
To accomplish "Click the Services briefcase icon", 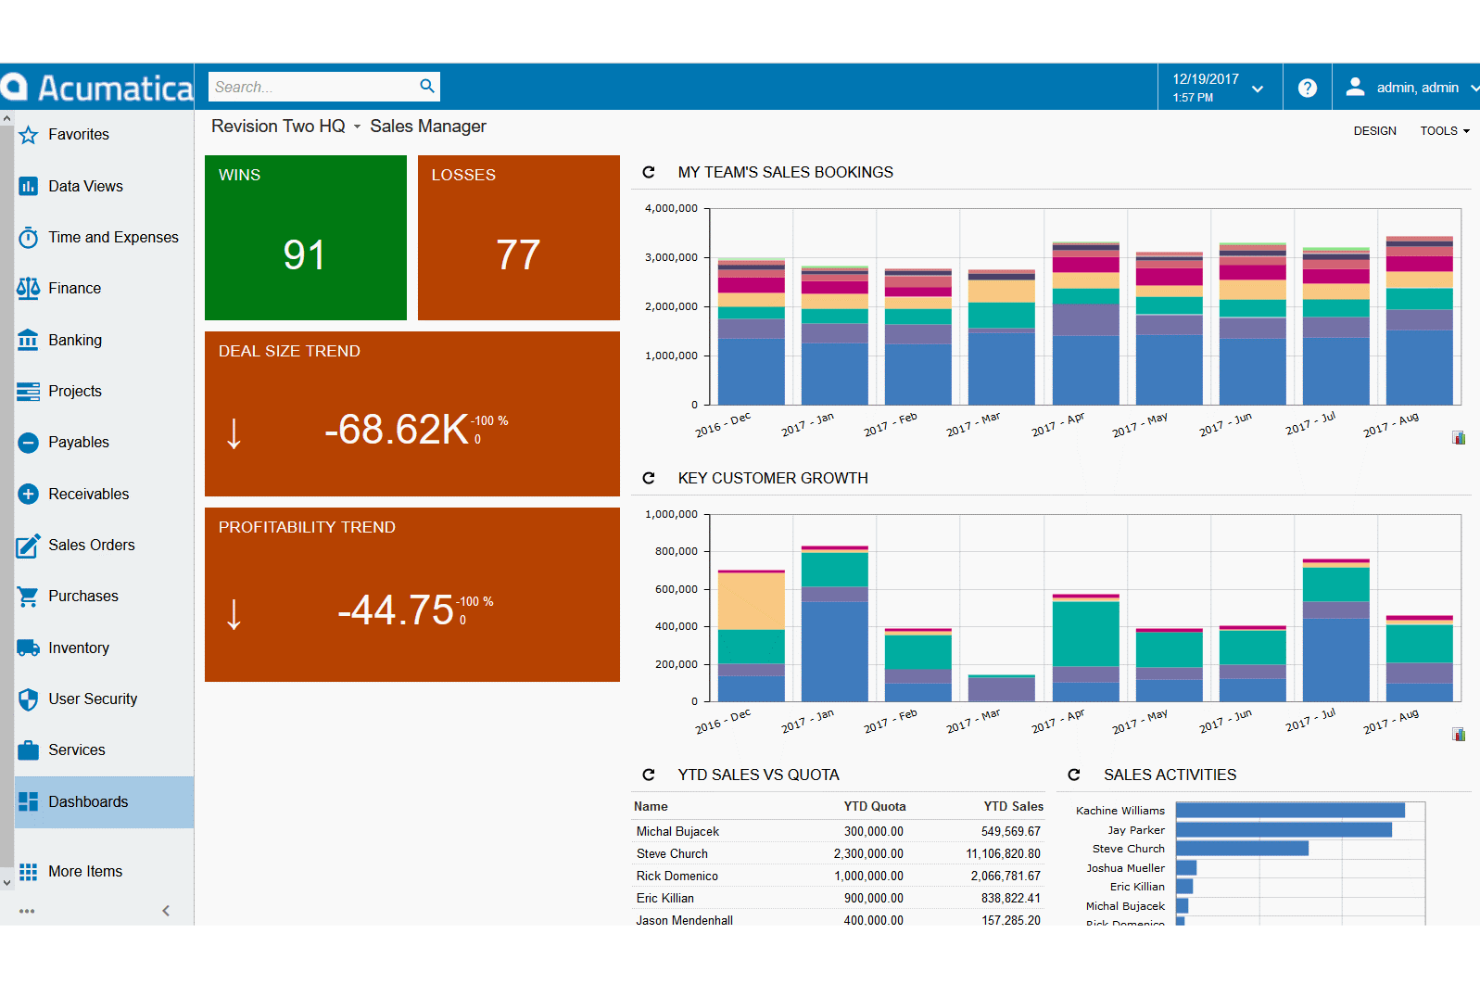I will tap(28, 750).
